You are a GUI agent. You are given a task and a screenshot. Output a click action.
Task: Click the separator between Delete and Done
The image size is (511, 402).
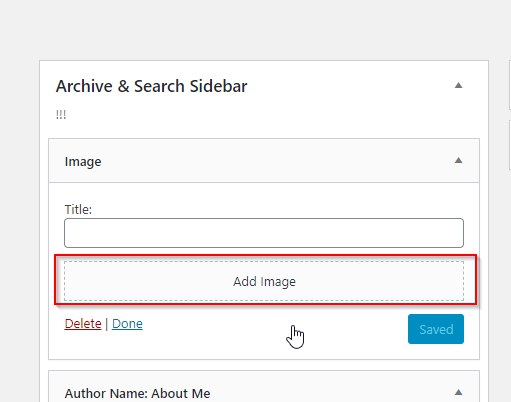pyautogui.click(x=106, y=324)
